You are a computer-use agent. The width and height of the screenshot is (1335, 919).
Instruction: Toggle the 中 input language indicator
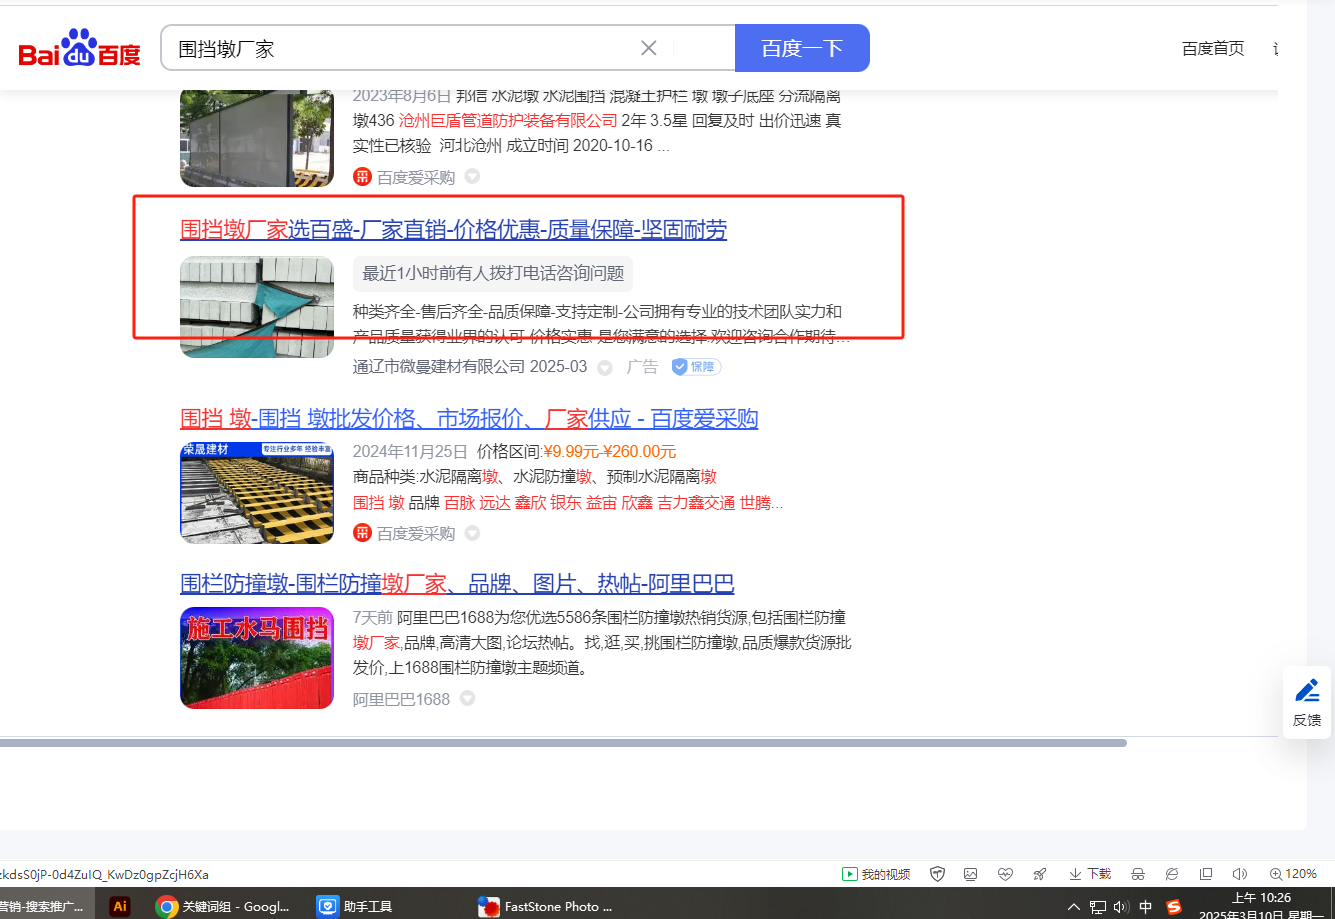pos(1146,907)
